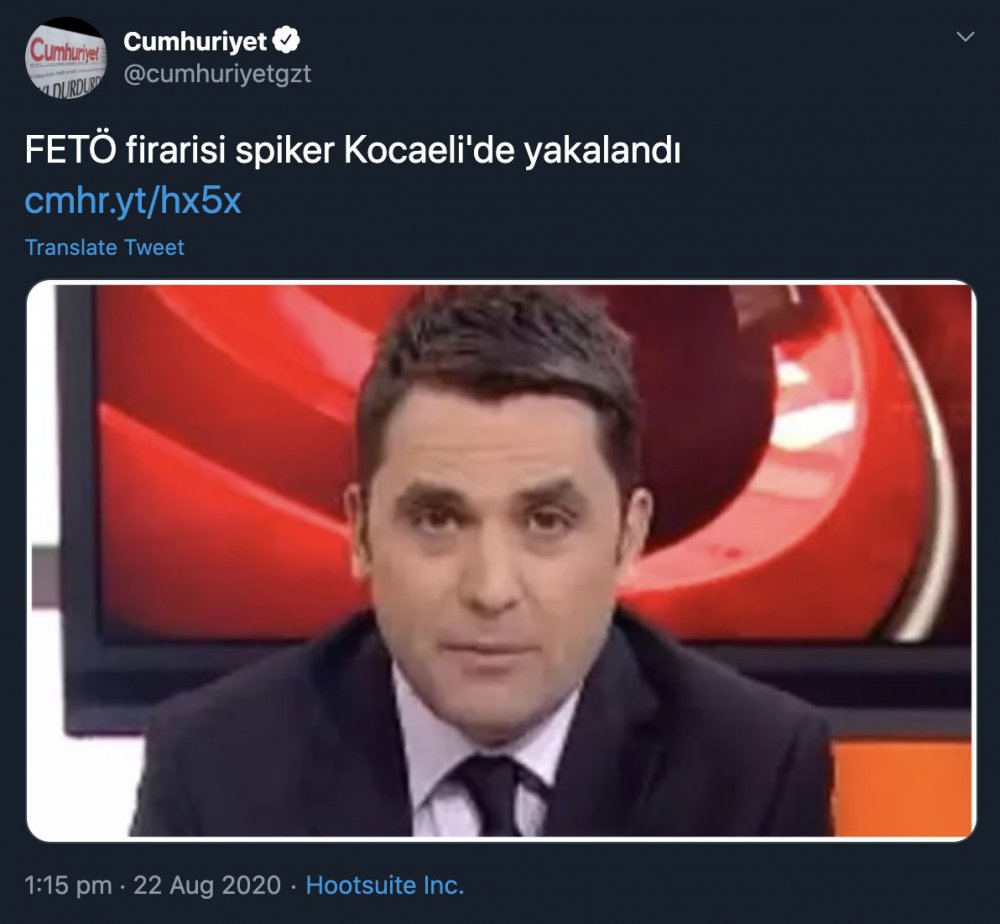Click the word spiker in the tweet
Viewport: 1000px width, 924px height.
point(284,152)
